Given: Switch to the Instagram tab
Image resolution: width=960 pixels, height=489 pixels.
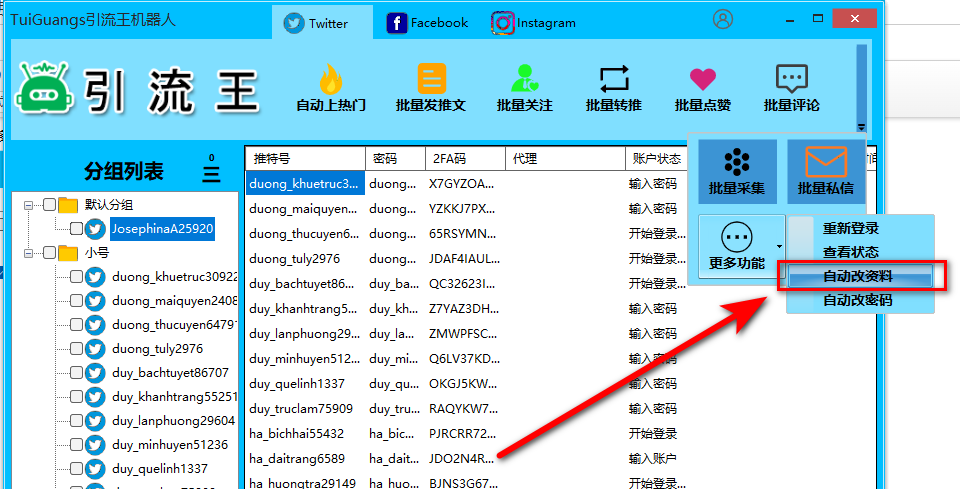Looking at the screenshot, I should 534,22.
